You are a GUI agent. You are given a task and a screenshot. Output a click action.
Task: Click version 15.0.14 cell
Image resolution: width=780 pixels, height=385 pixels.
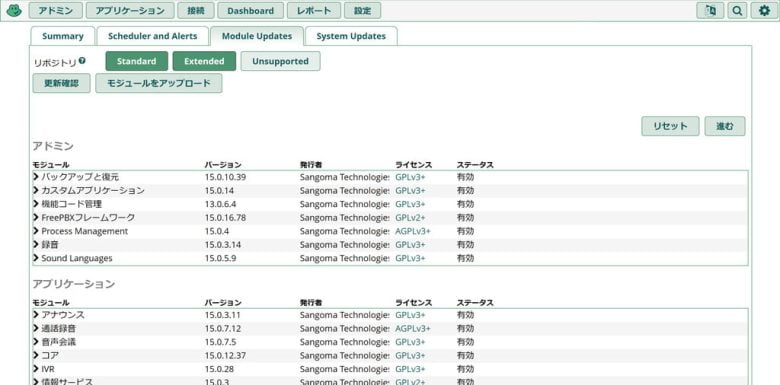[219, 191]
